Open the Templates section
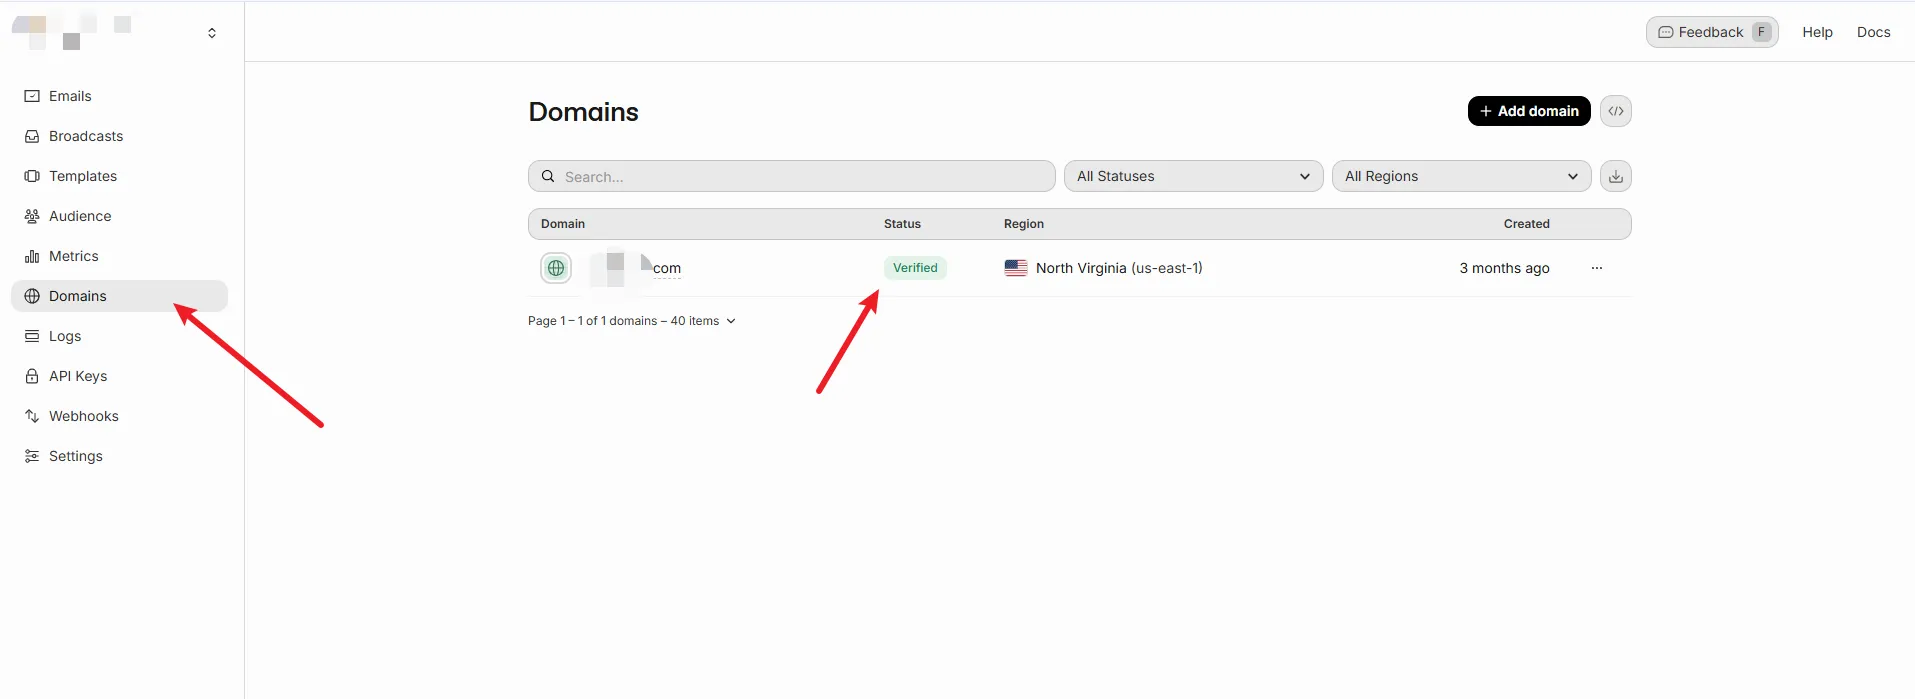 pyautogui.click(x=83, y=176)
